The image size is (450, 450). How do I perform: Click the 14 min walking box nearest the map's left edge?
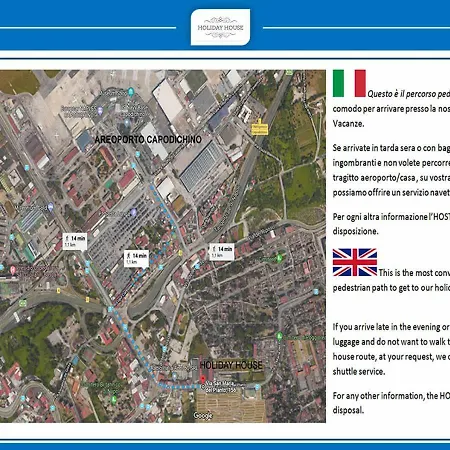click(x=75, y=241)
